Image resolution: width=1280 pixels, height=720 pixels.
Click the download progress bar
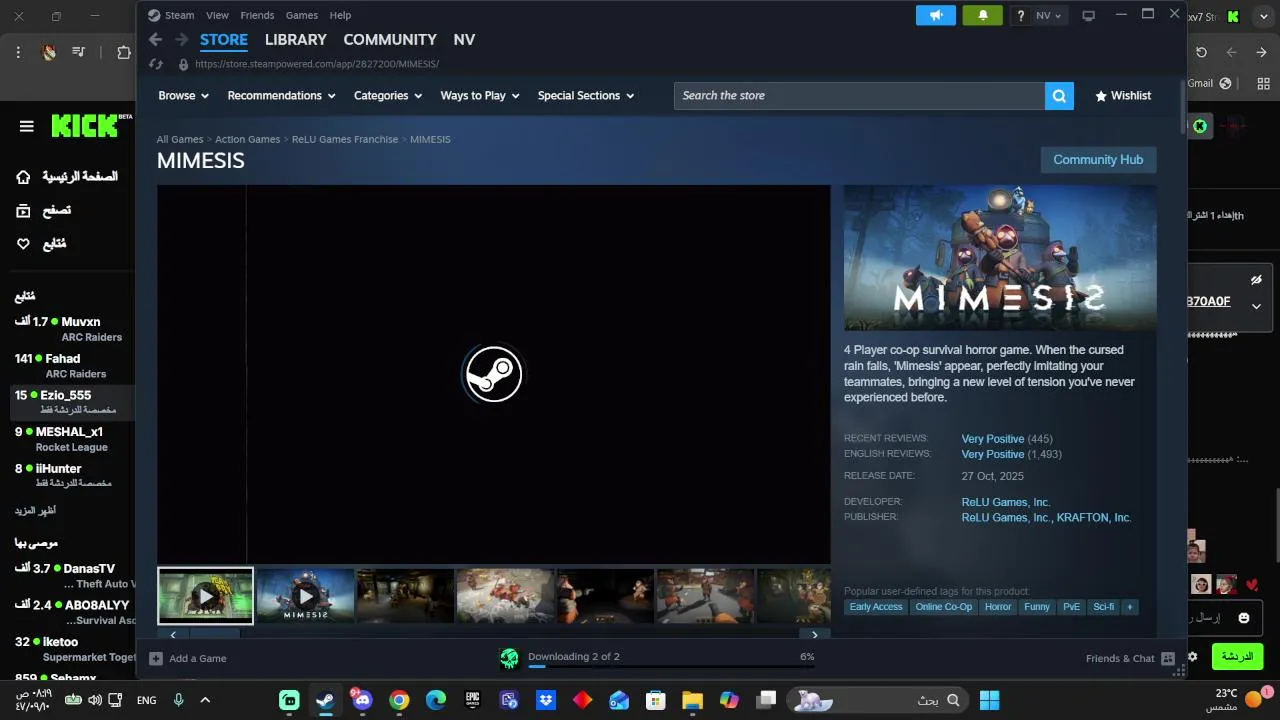pos(670,666)
